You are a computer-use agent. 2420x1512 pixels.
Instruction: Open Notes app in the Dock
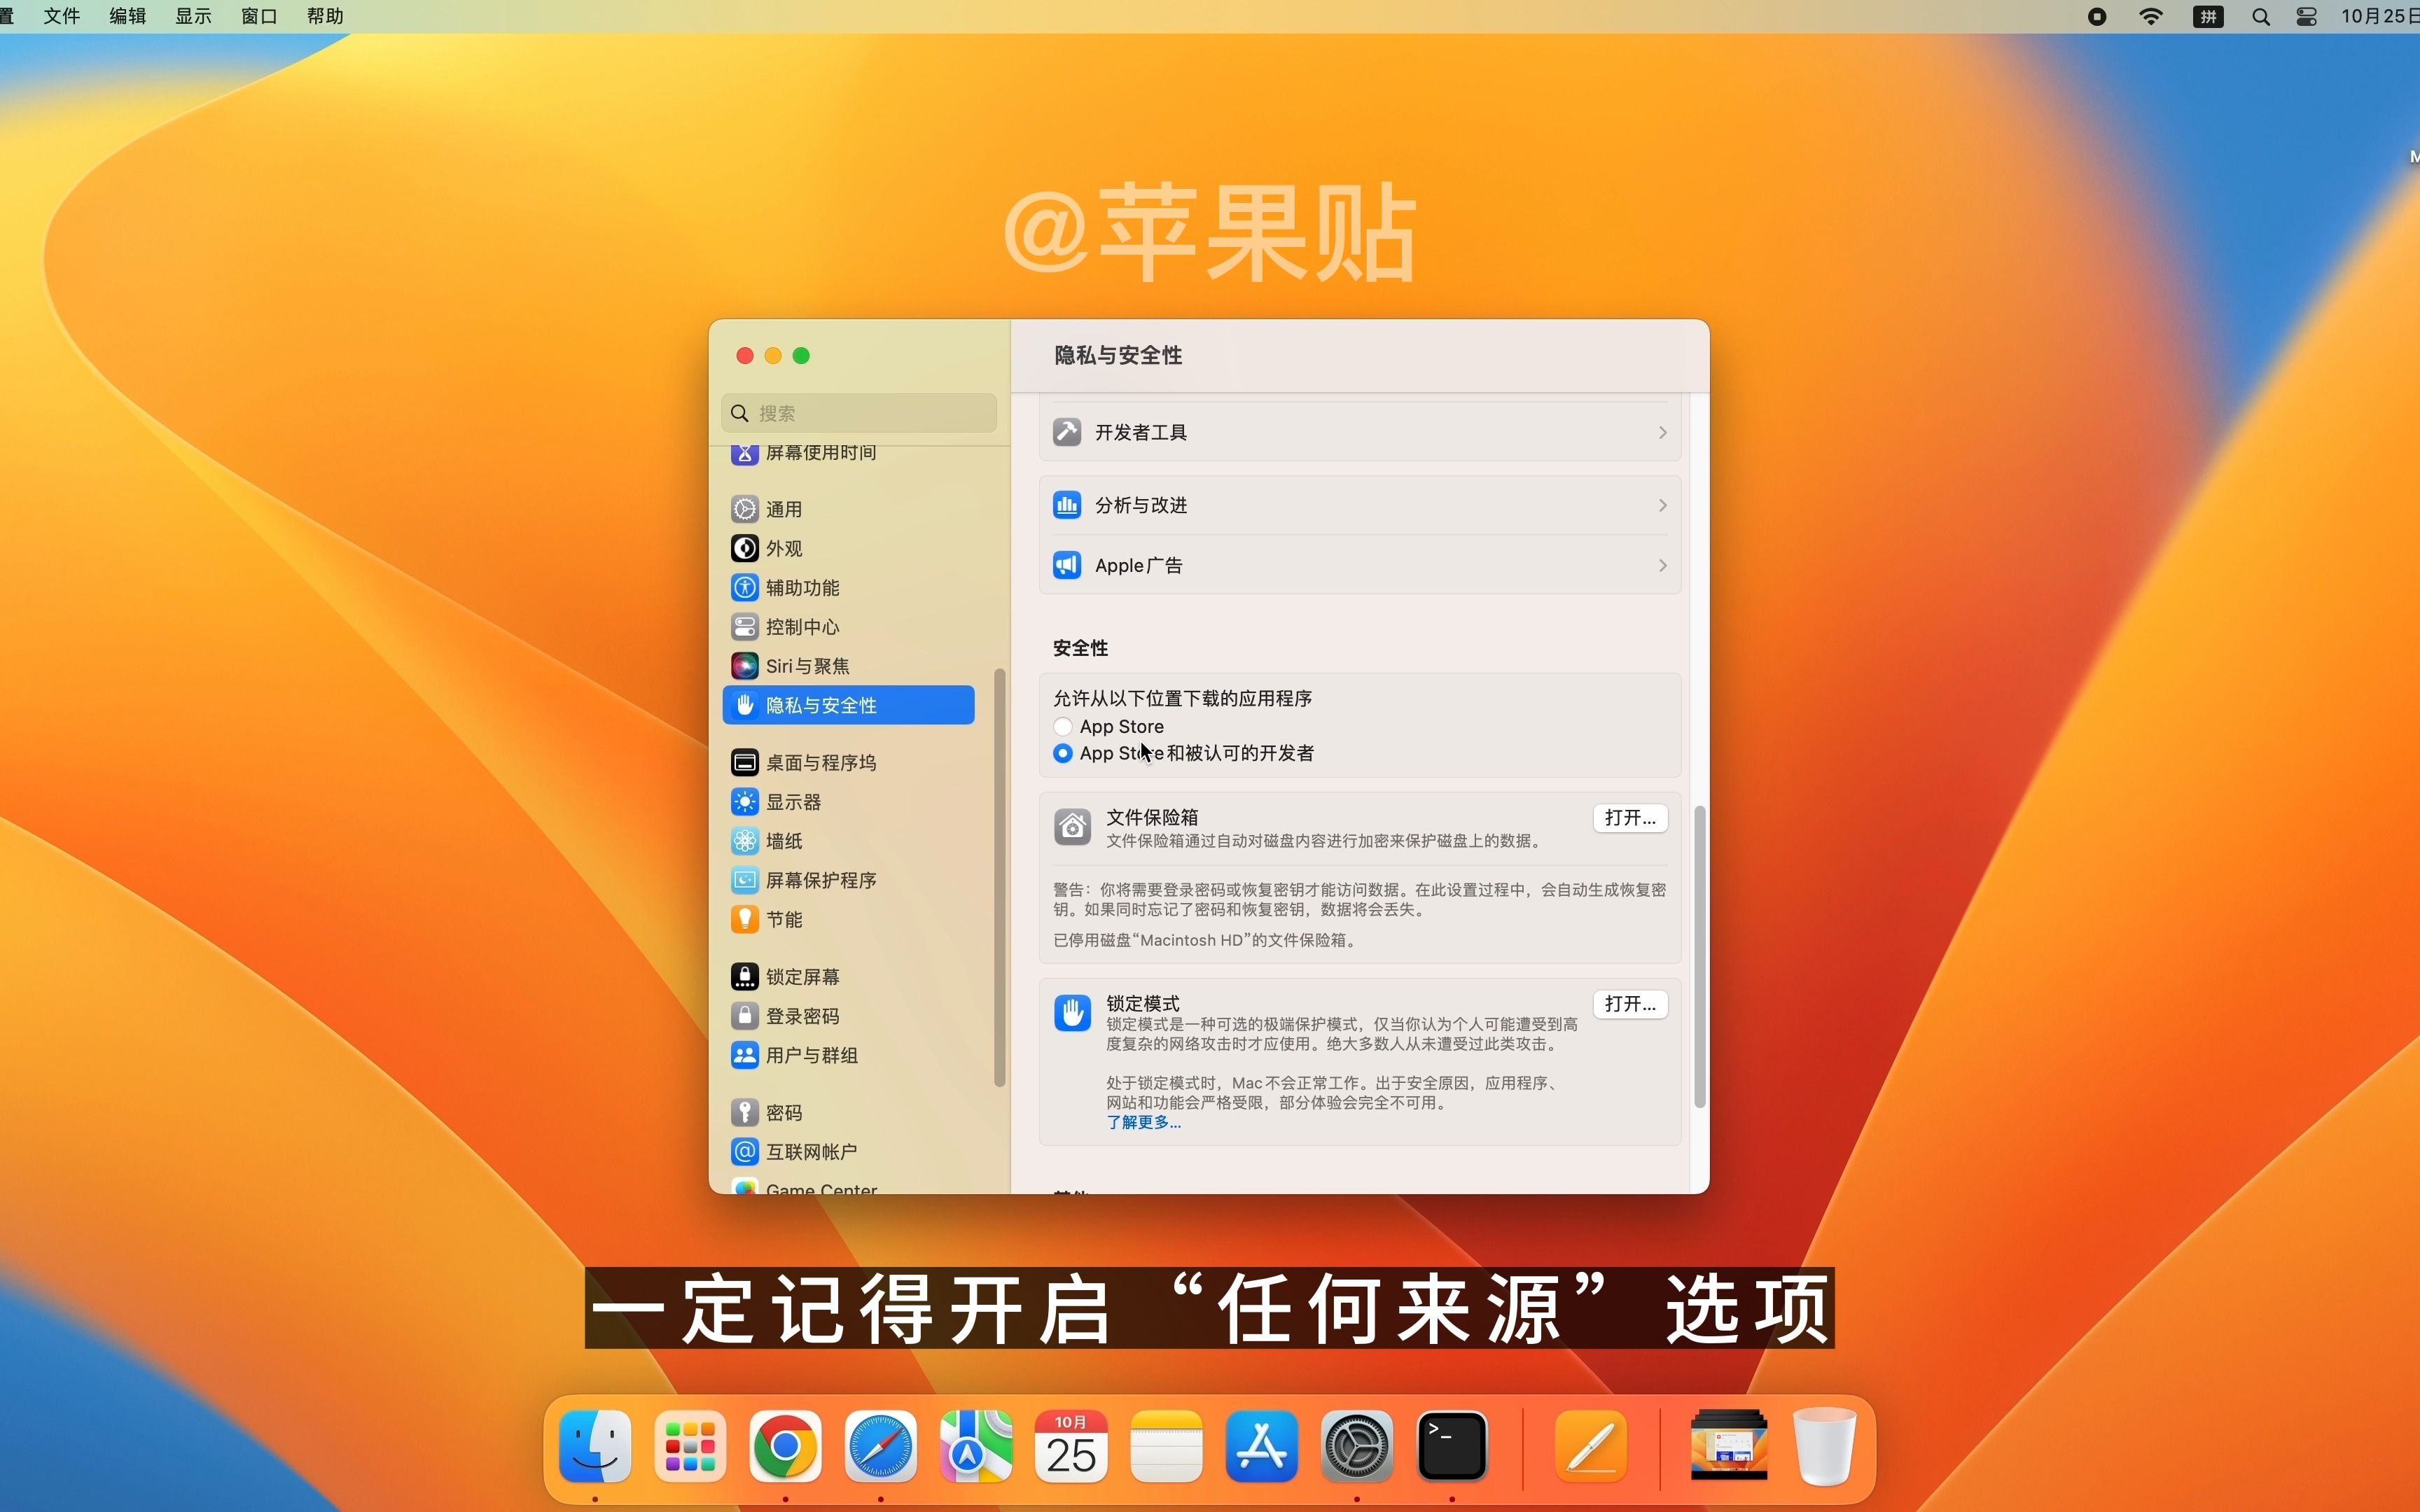click(1166, 1447)
